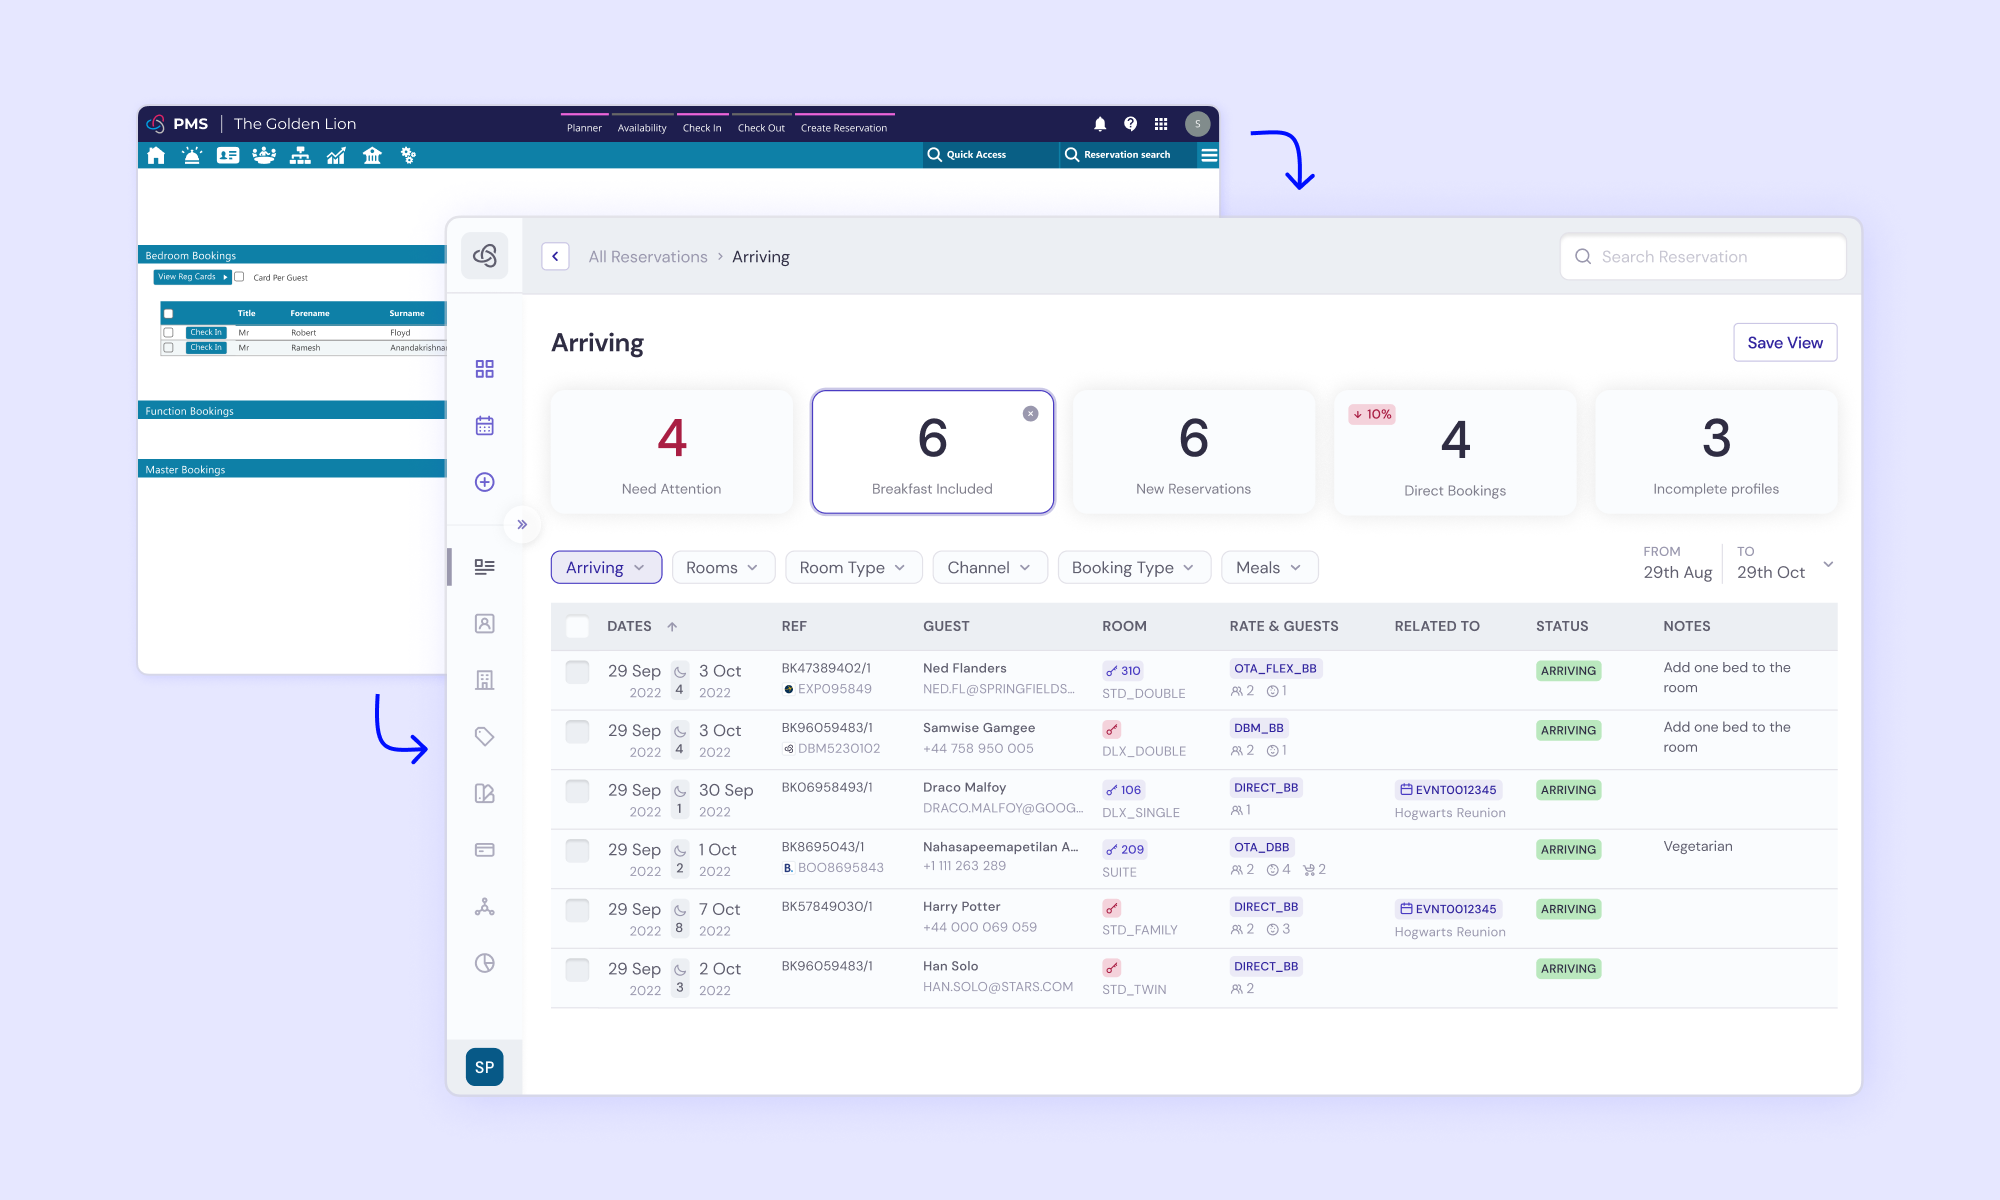Click the notifications bell icon
2000x1200 pixels.
(1099, 124)
